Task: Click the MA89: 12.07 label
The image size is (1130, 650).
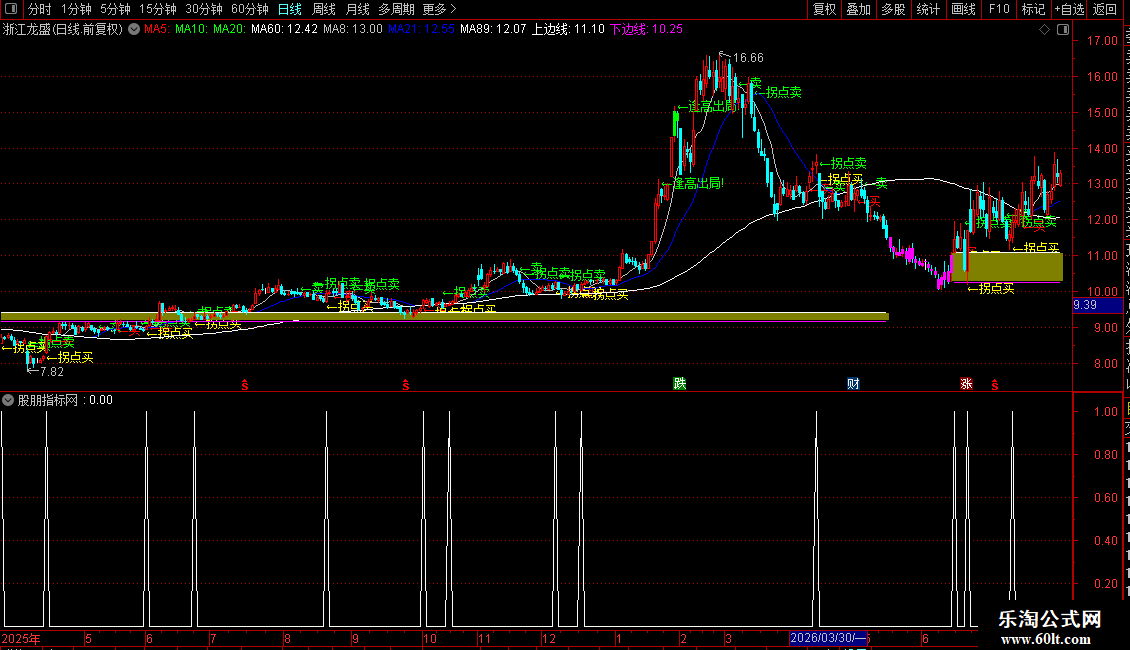Action: 493,30
